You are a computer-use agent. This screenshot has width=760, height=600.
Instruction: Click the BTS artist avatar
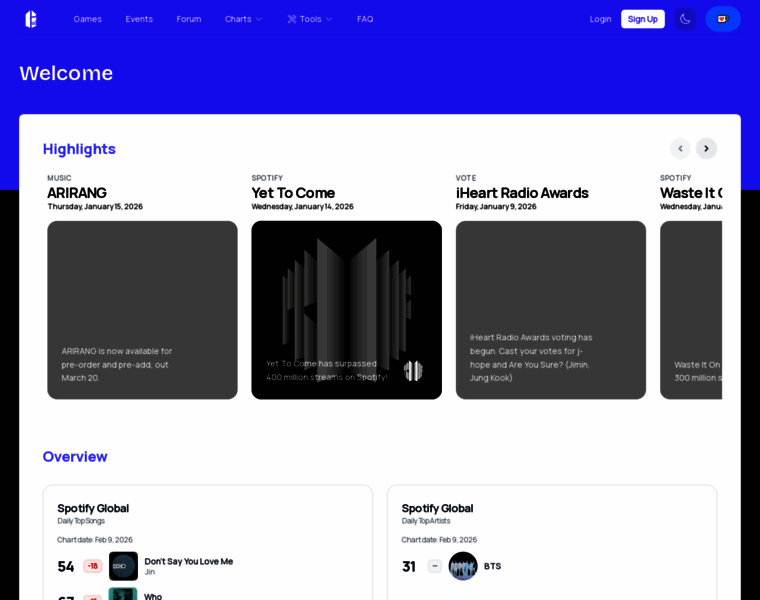point(463,566)
